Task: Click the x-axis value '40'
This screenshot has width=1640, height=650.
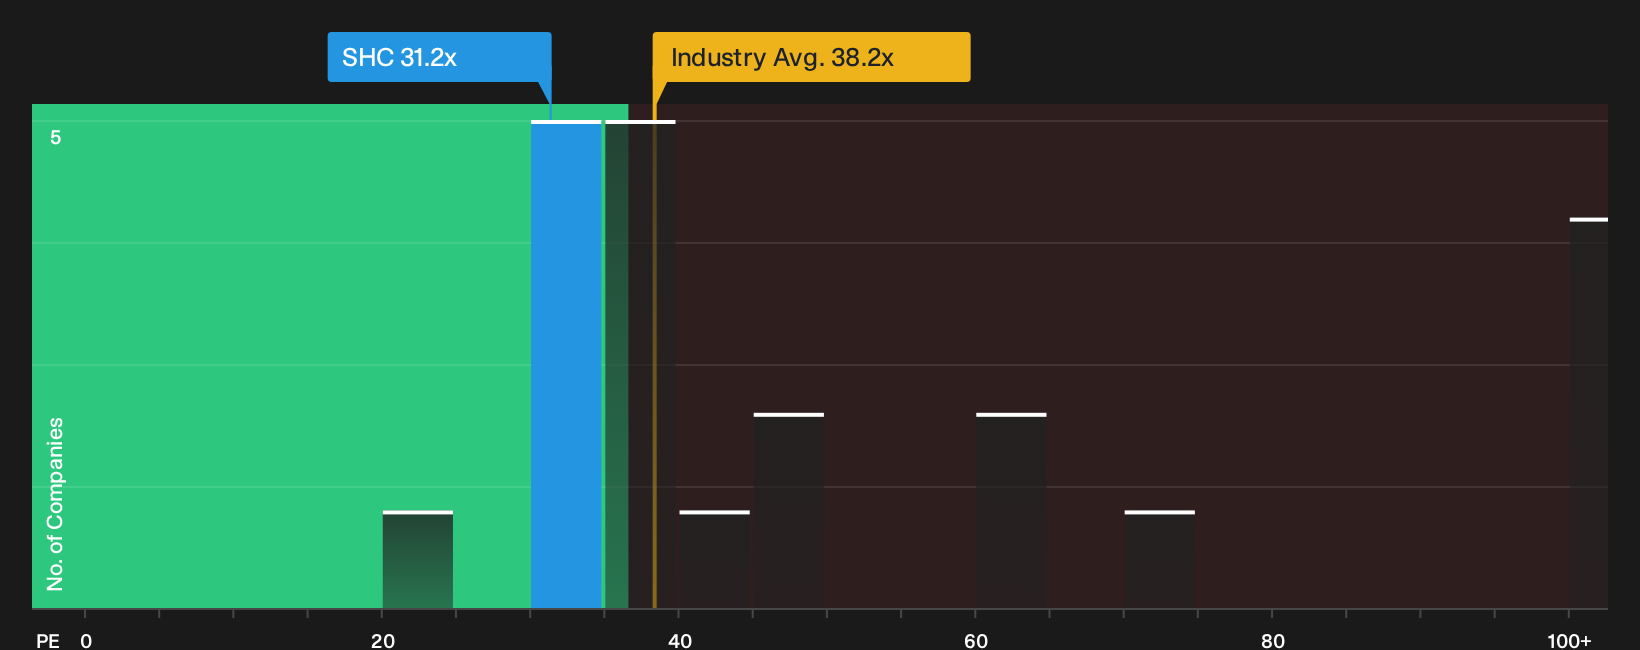Action: pyautogui.click(x=680, y=640)
